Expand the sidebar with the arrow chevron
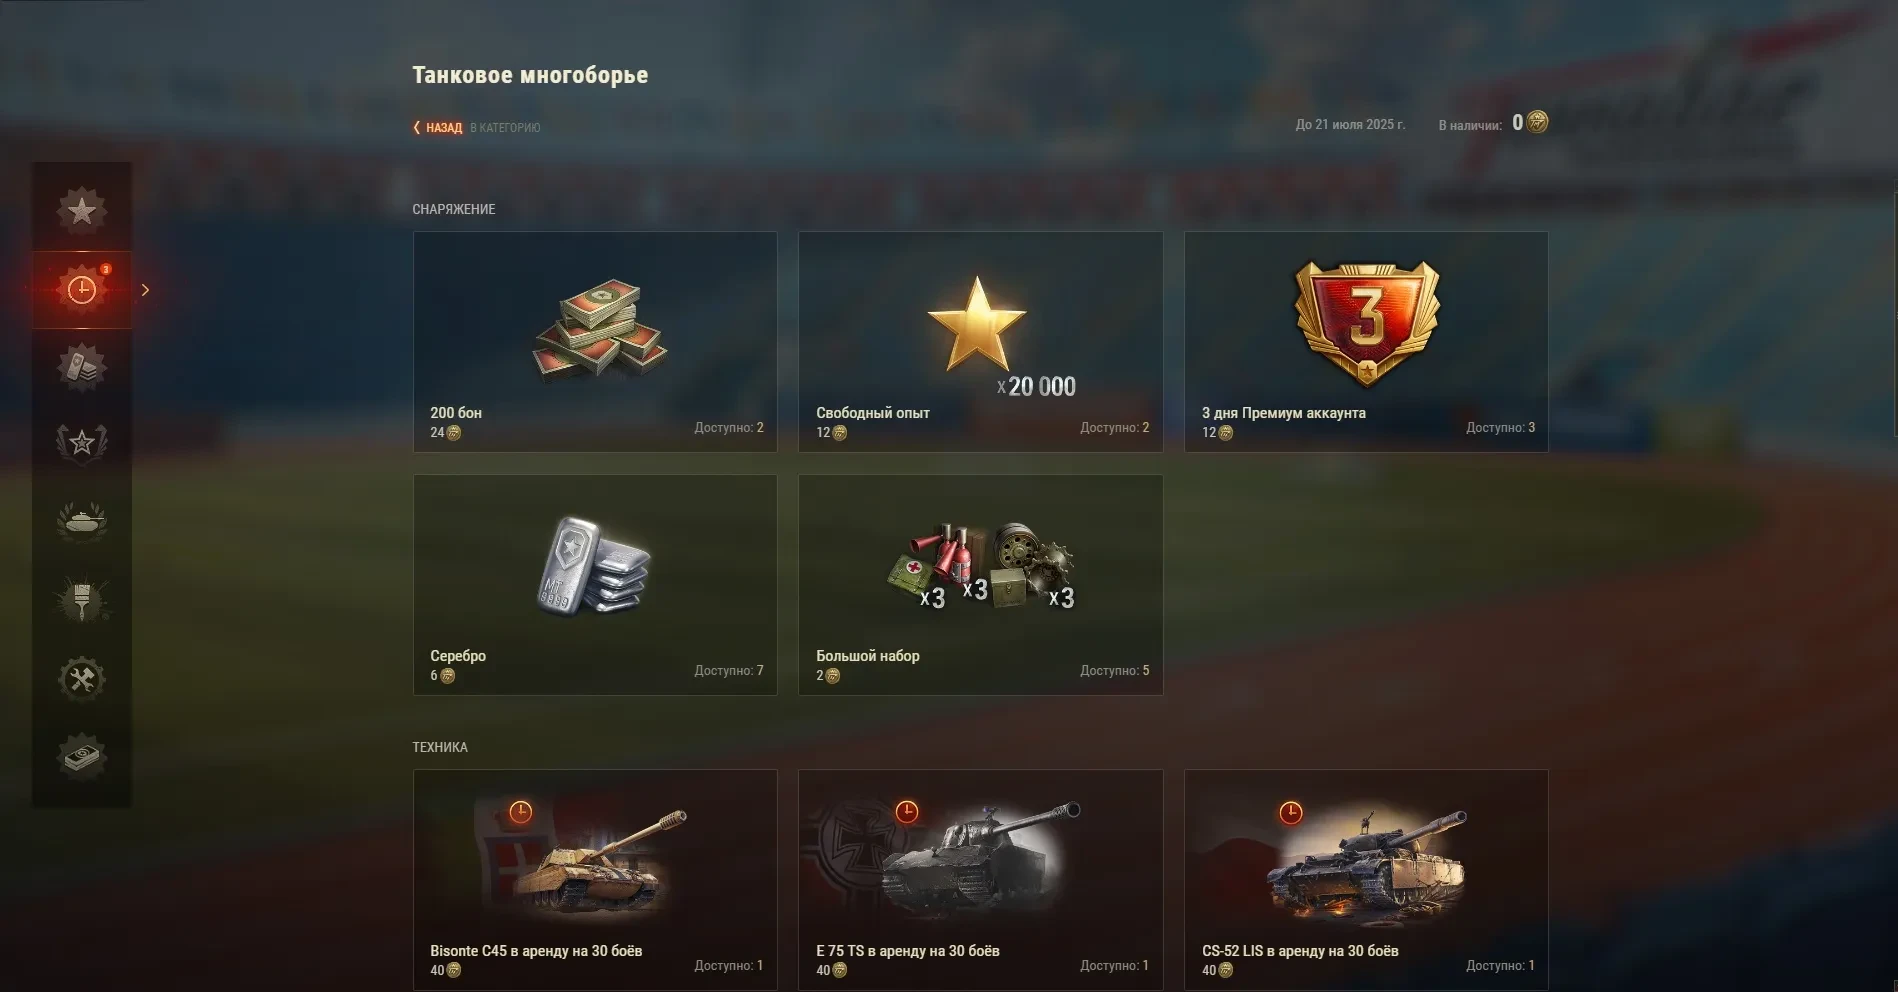The image size is (1898, 992). [x=145, y=290]
